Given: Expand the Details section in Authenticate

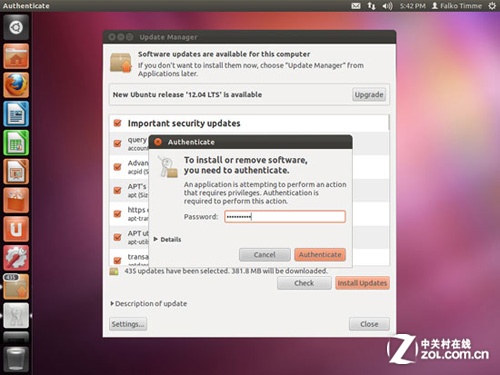Looking at the screenshot, I should point(167,239).
